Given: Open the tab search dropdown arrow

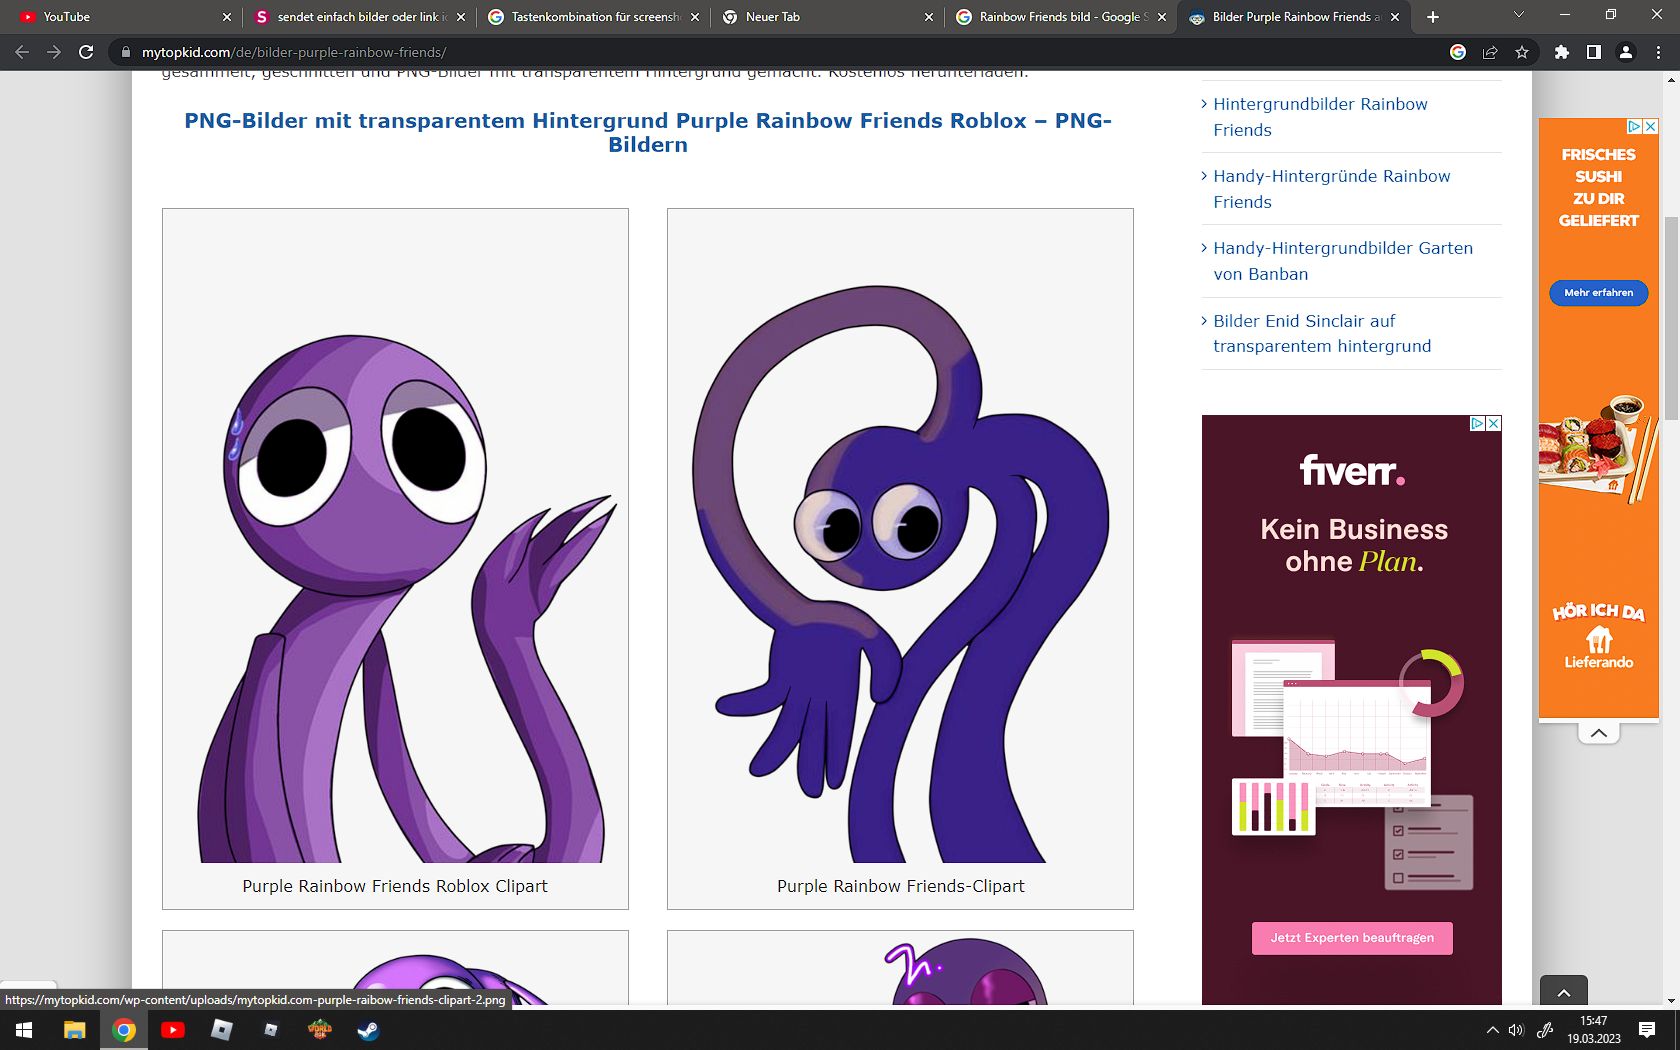Looking at the screenshot, I should [1519, 16].
